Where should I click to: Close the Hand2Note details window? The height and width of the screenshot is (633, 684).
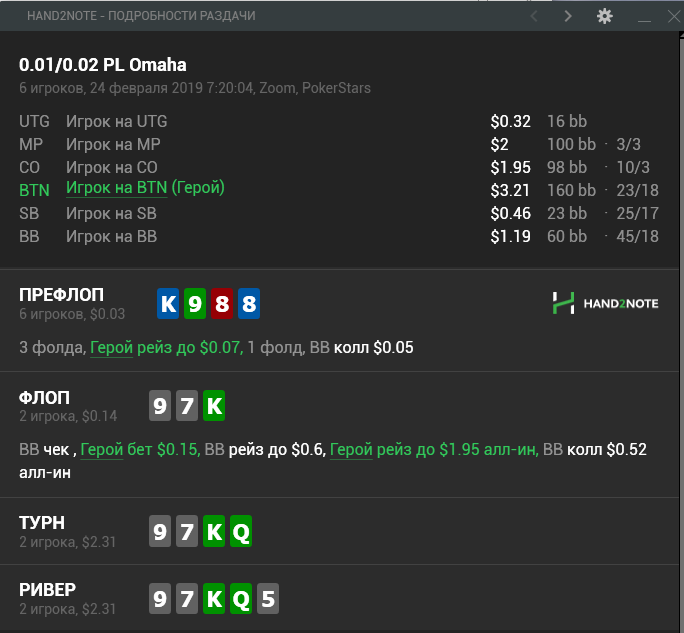(674, 16)
